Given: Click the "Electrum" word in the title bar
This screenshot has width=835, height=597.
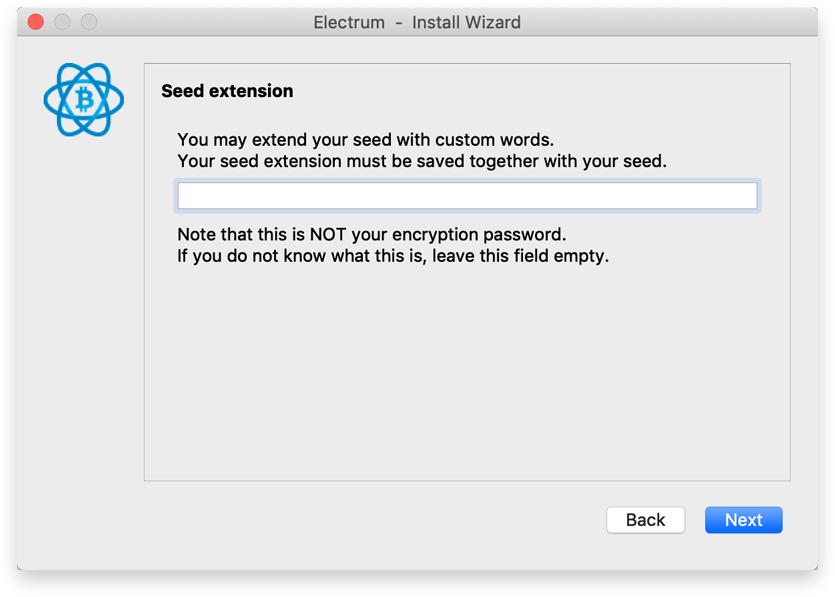Looking at the screenshot, I should pos(349,22).
